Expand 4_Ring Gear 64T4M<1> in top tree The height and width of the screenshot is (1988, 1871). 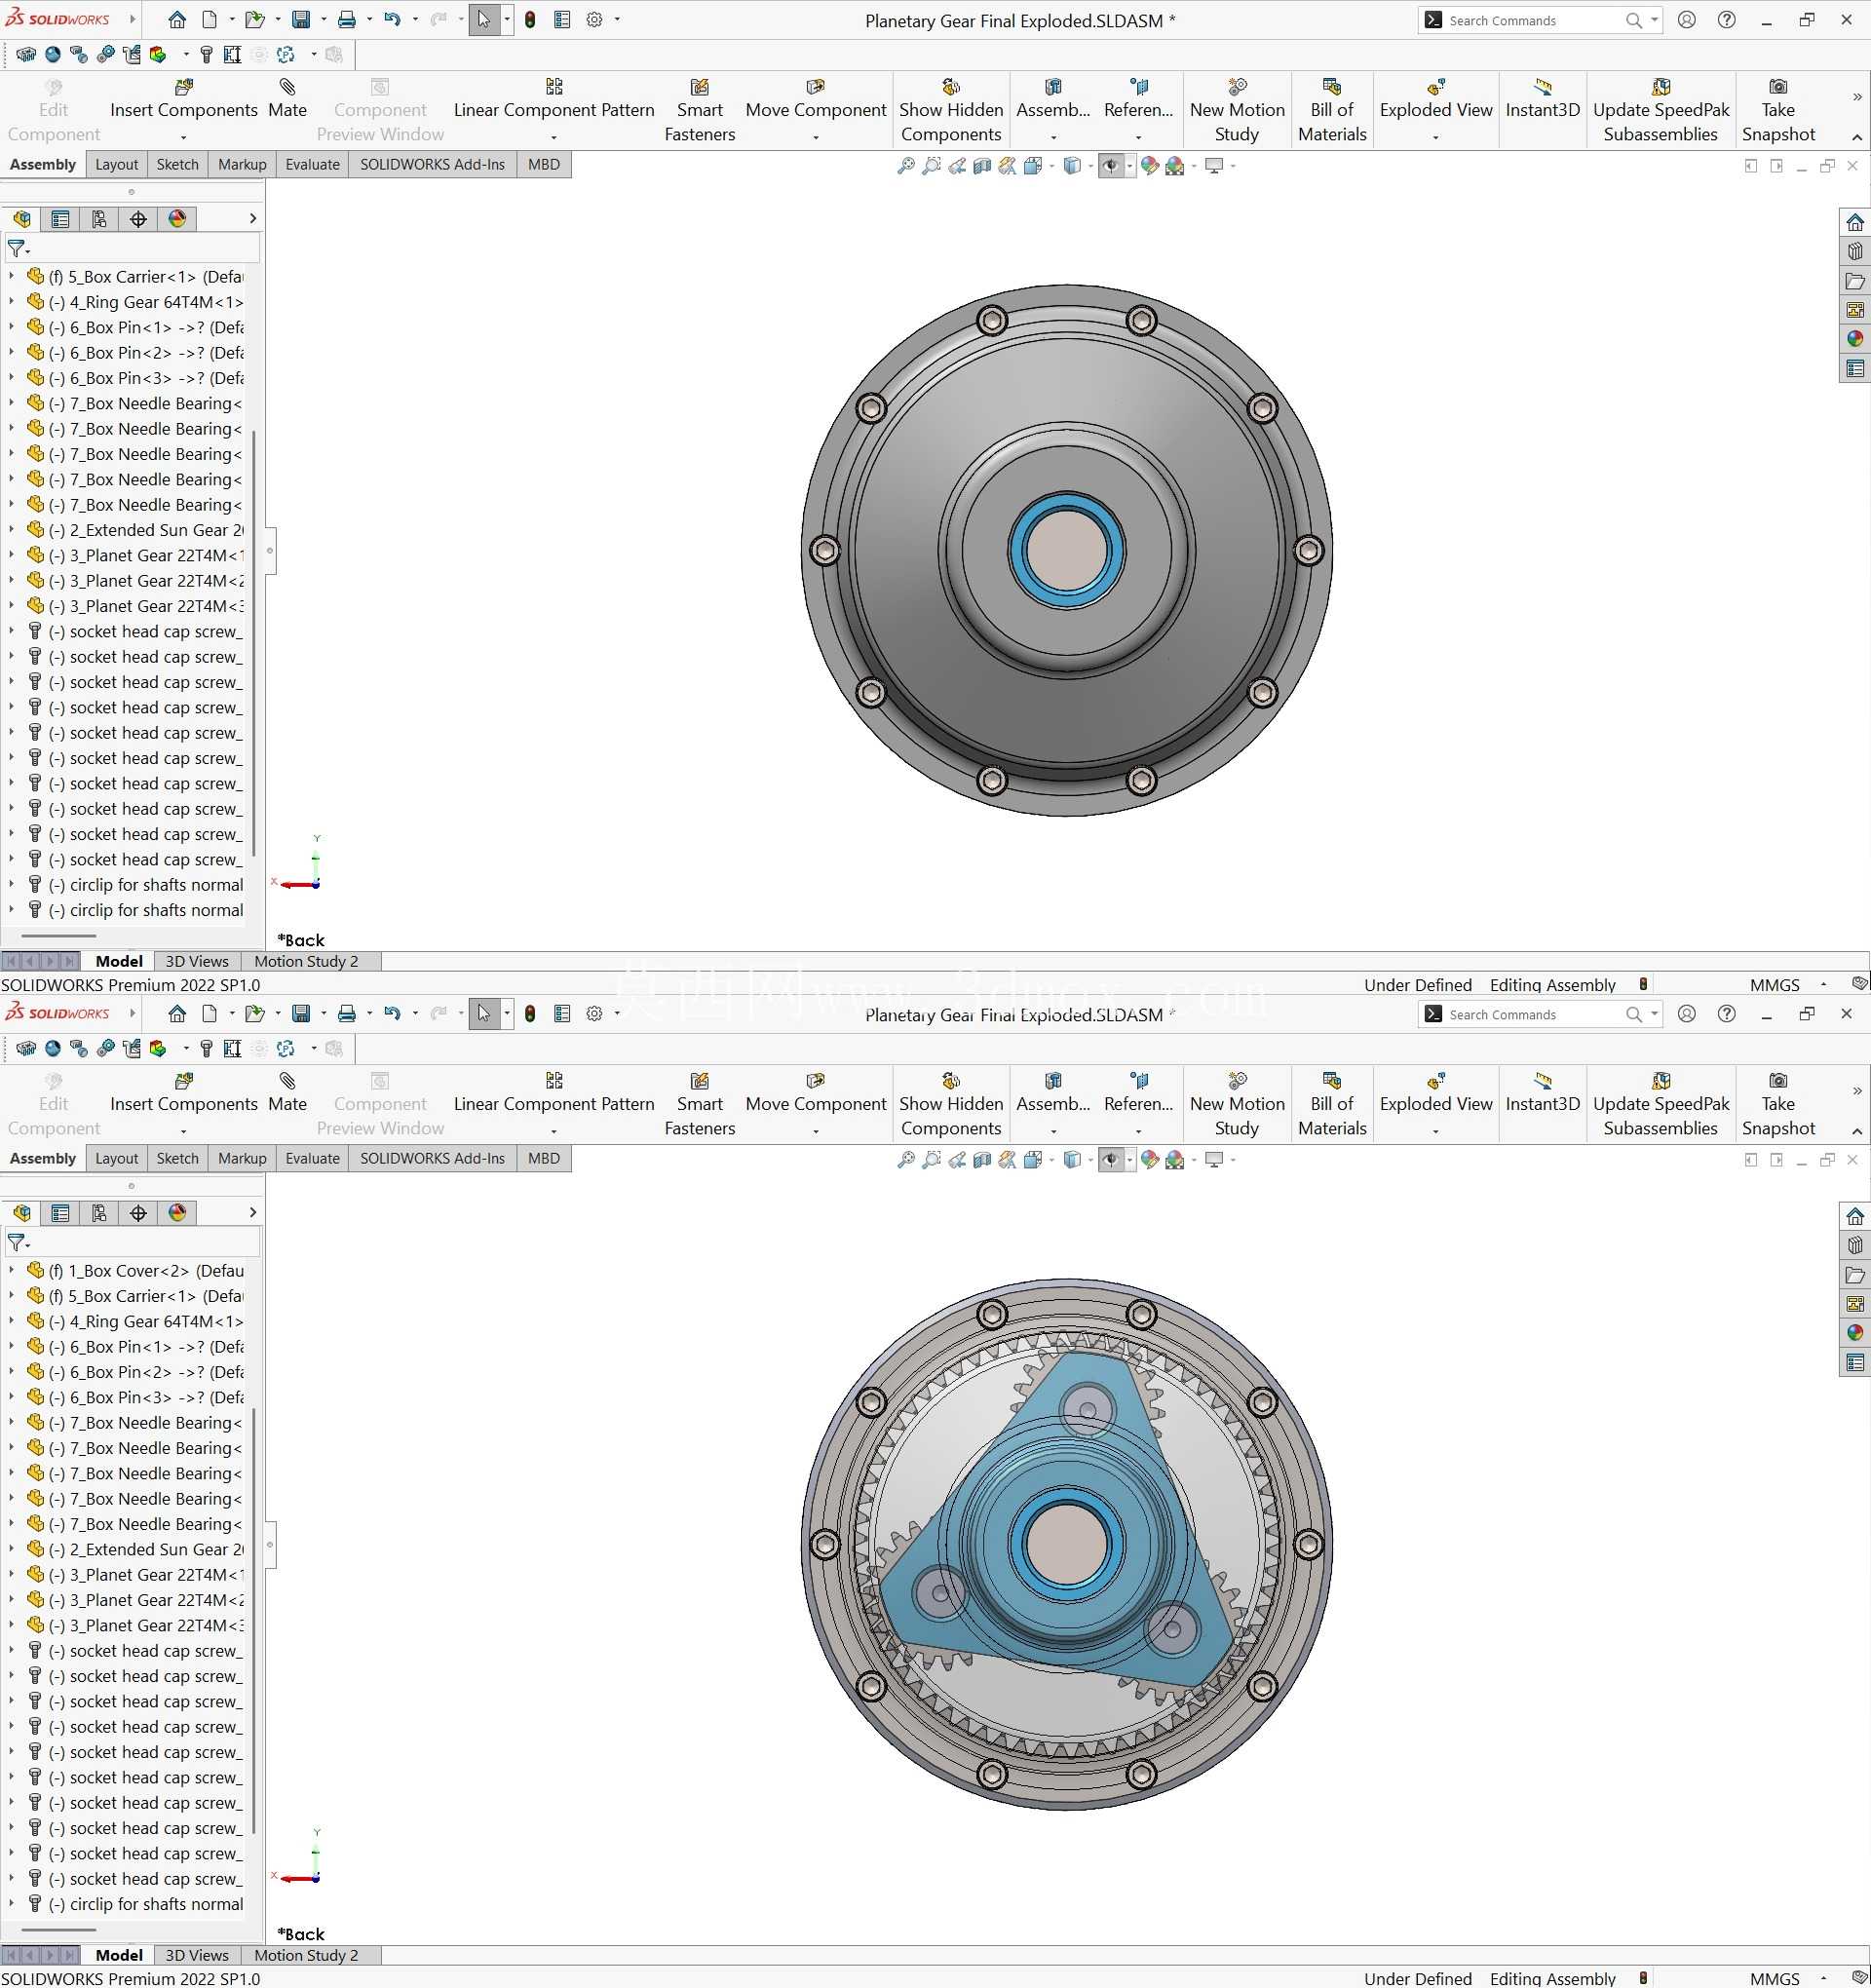pos(11,302)
